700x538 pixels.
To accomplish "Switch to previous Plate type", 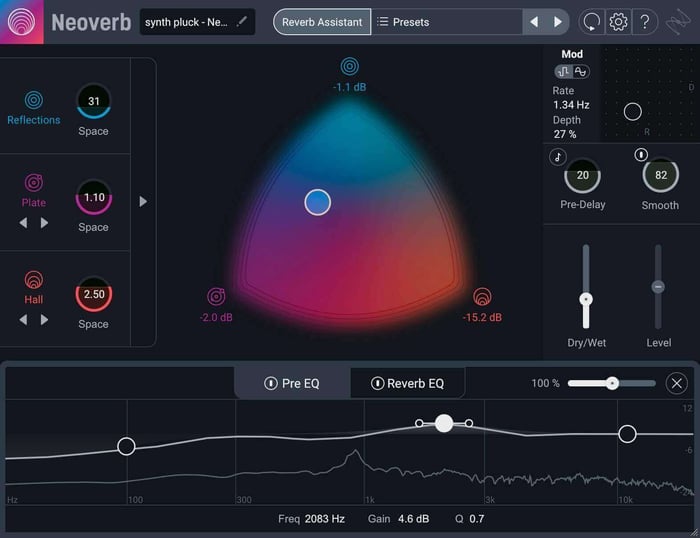I will 23,222.
